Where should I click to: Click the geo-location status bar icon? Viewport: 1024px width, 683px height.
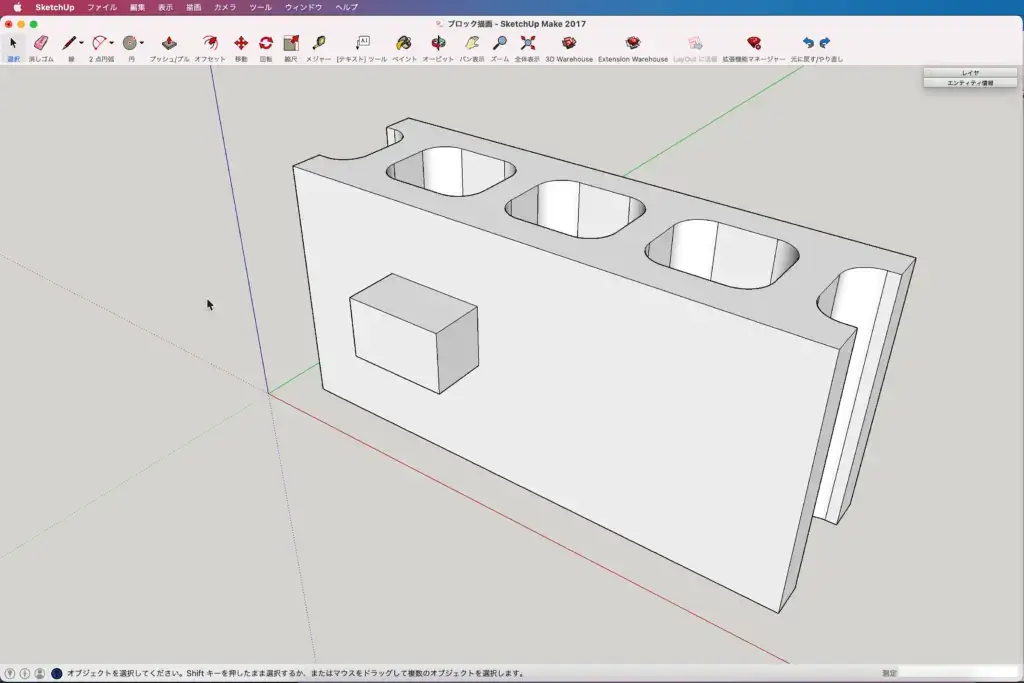click(10, 673)
